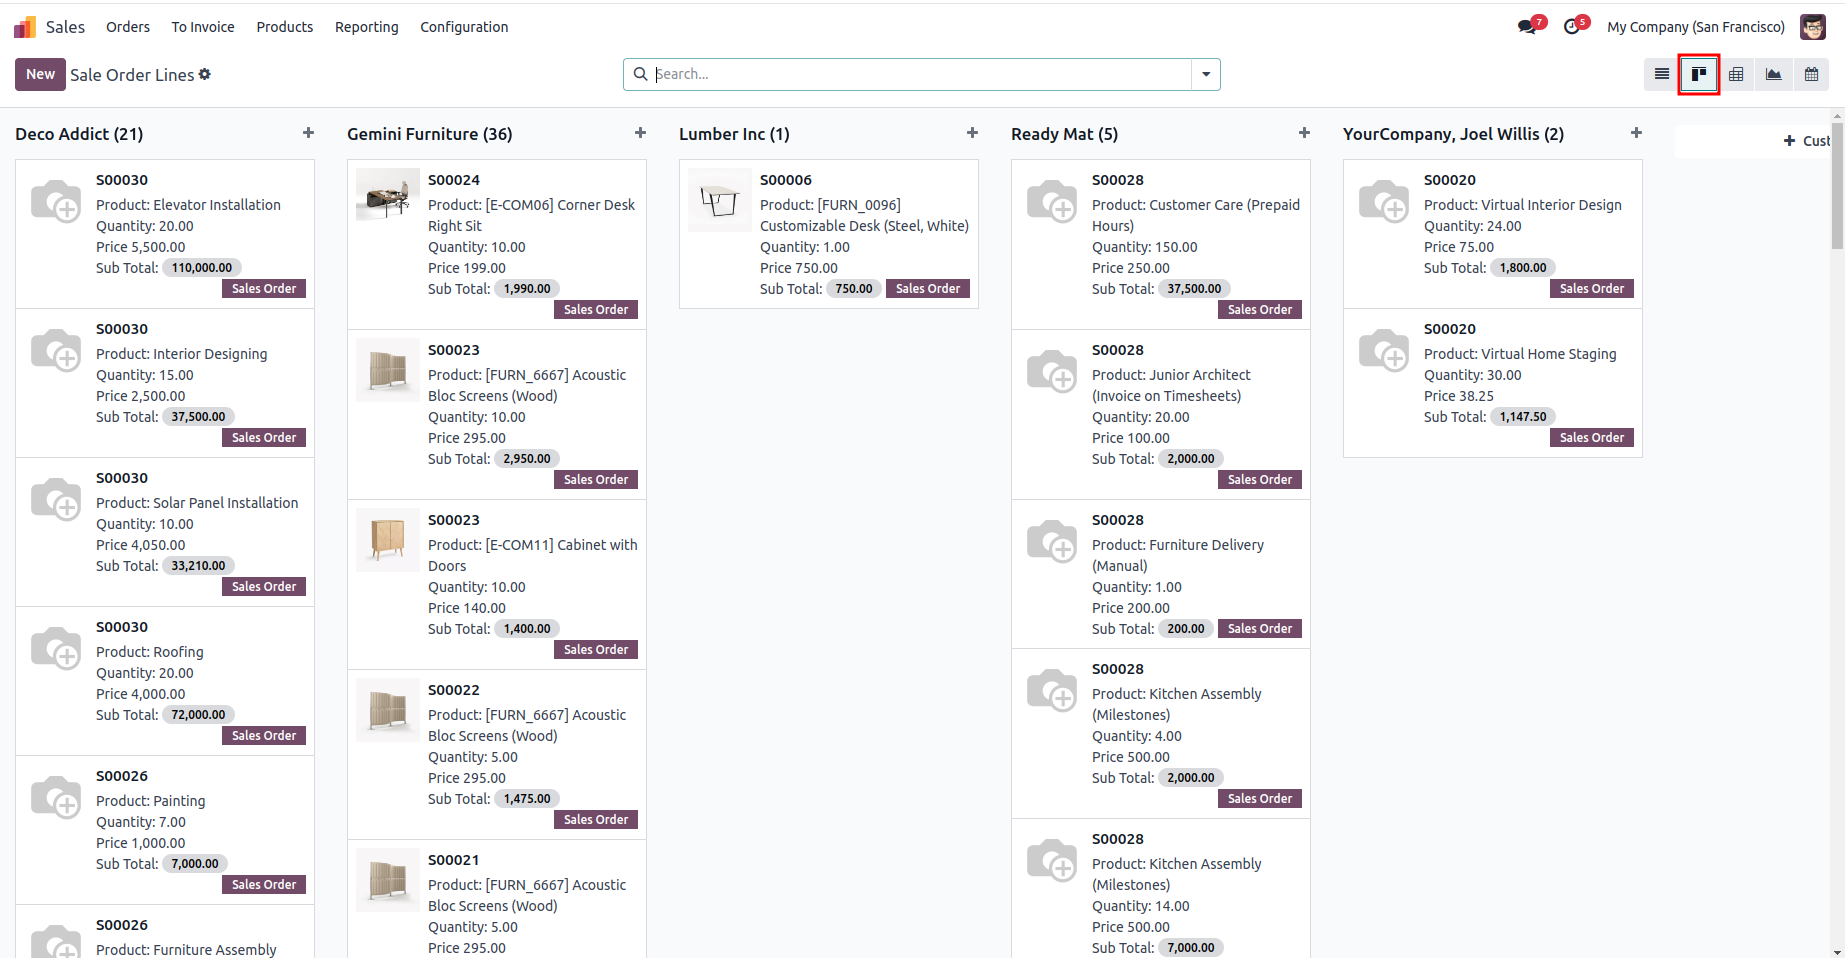Viewport: 1845px width, 958px height.
Task: Add a record in Deco Addict column
Action: [x=308, y=133]
